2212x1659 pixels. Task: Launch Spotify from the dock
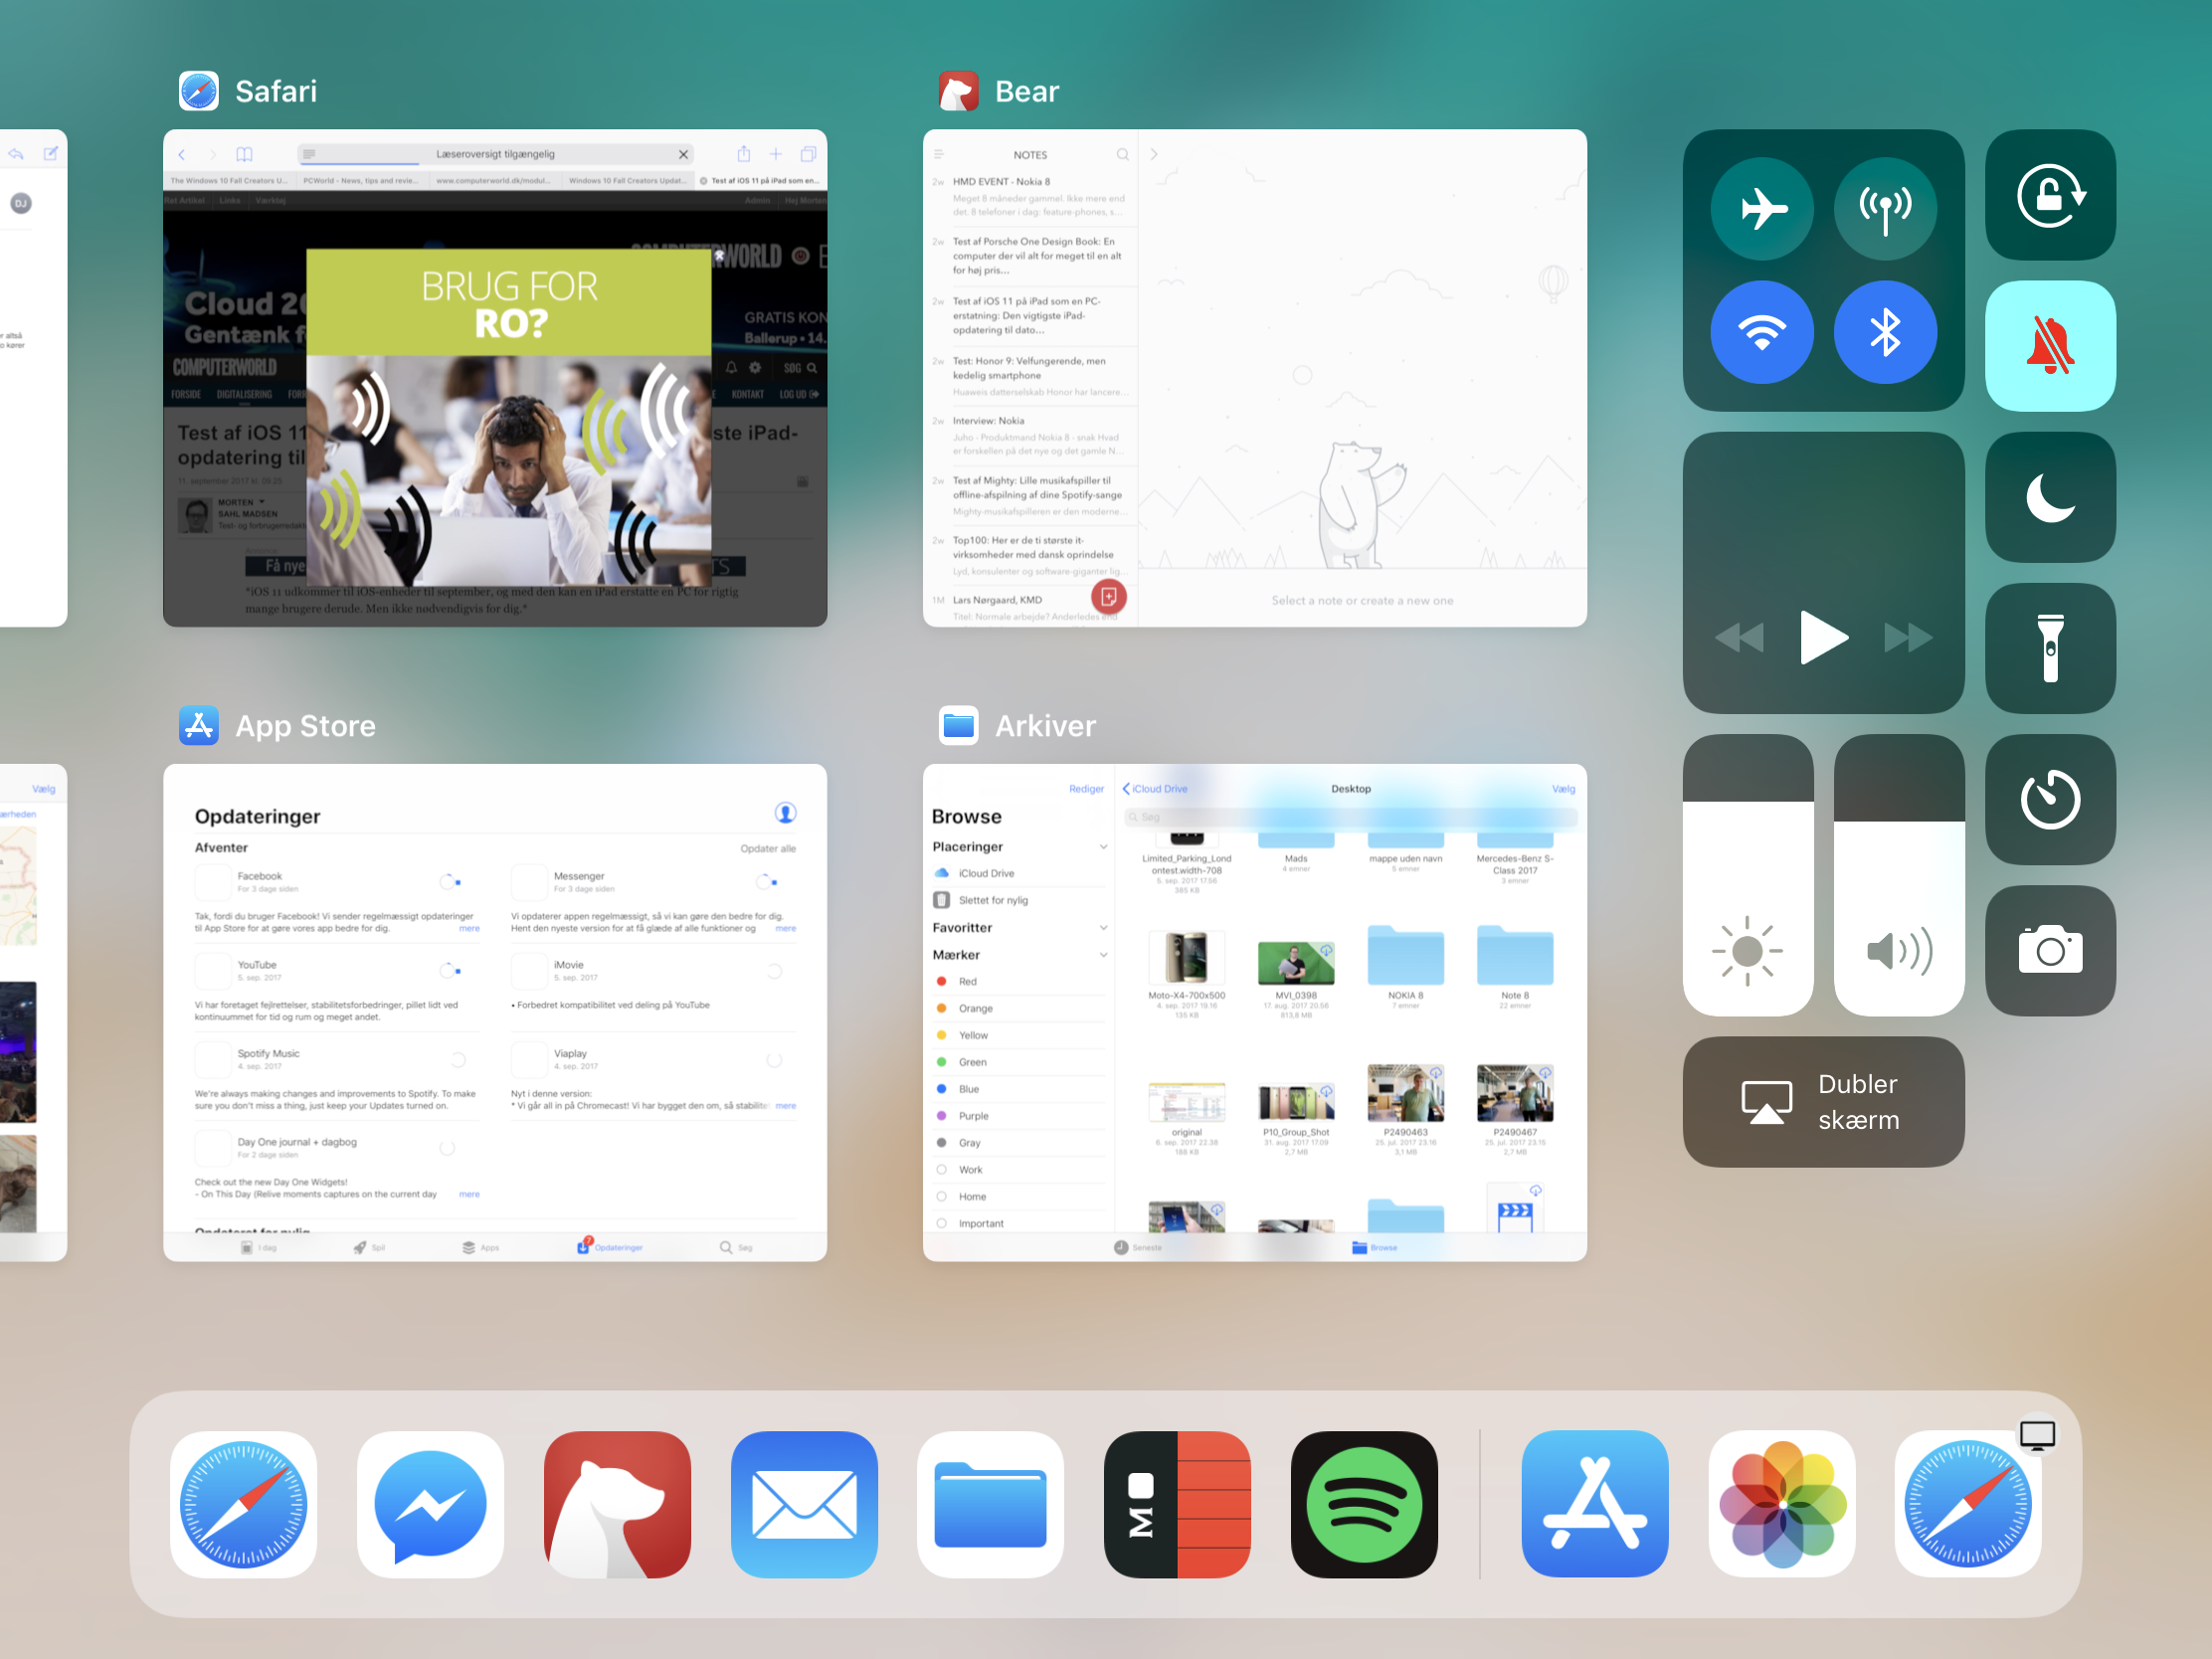click(x=1363, y=1504)
